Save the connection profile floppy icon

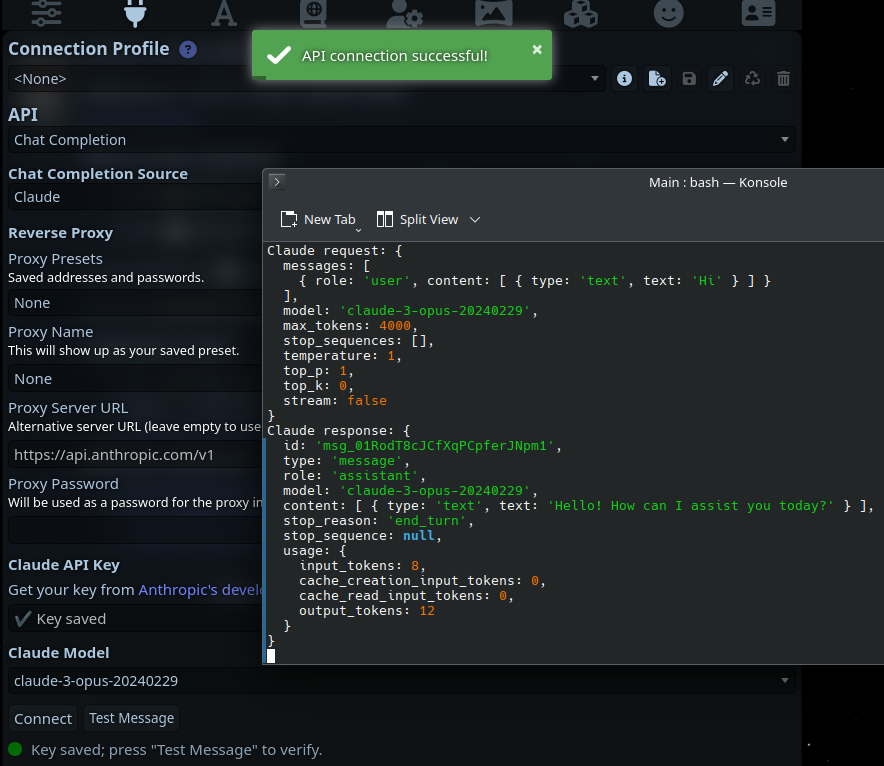689,78
